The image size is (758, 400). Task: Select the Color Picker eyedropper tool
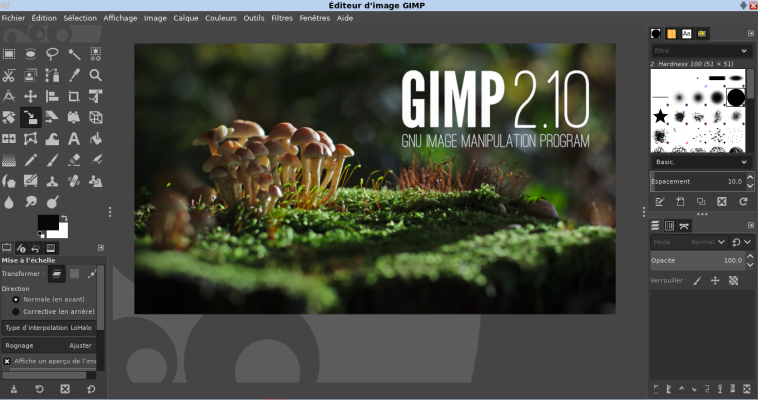[x=74, y=75]
